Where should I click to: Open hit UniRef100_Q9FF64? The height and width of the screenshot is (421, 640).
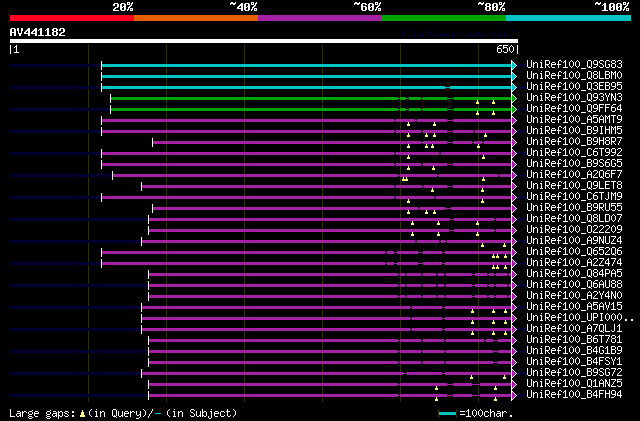tap(574, 109)
